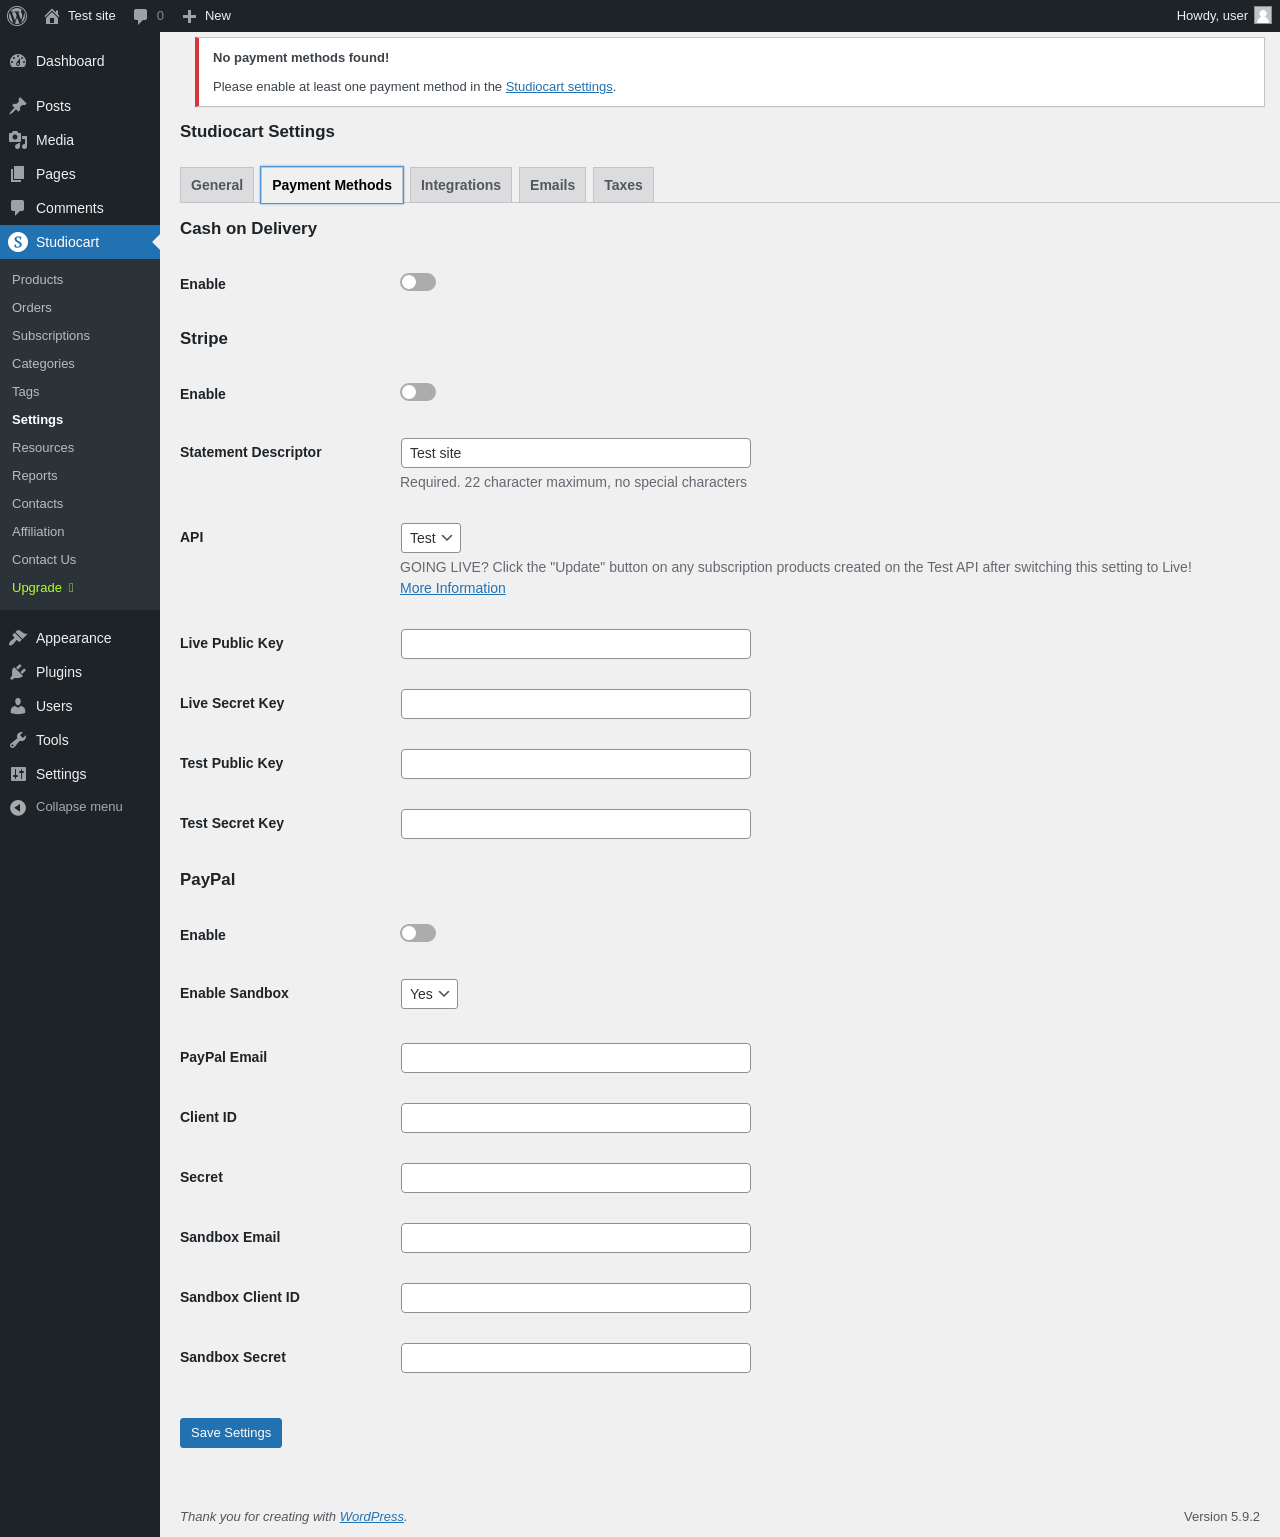Open the Stripe API mode dropdown
Viewport: 1280px width, 1537px height.
[x=431, y=538]
